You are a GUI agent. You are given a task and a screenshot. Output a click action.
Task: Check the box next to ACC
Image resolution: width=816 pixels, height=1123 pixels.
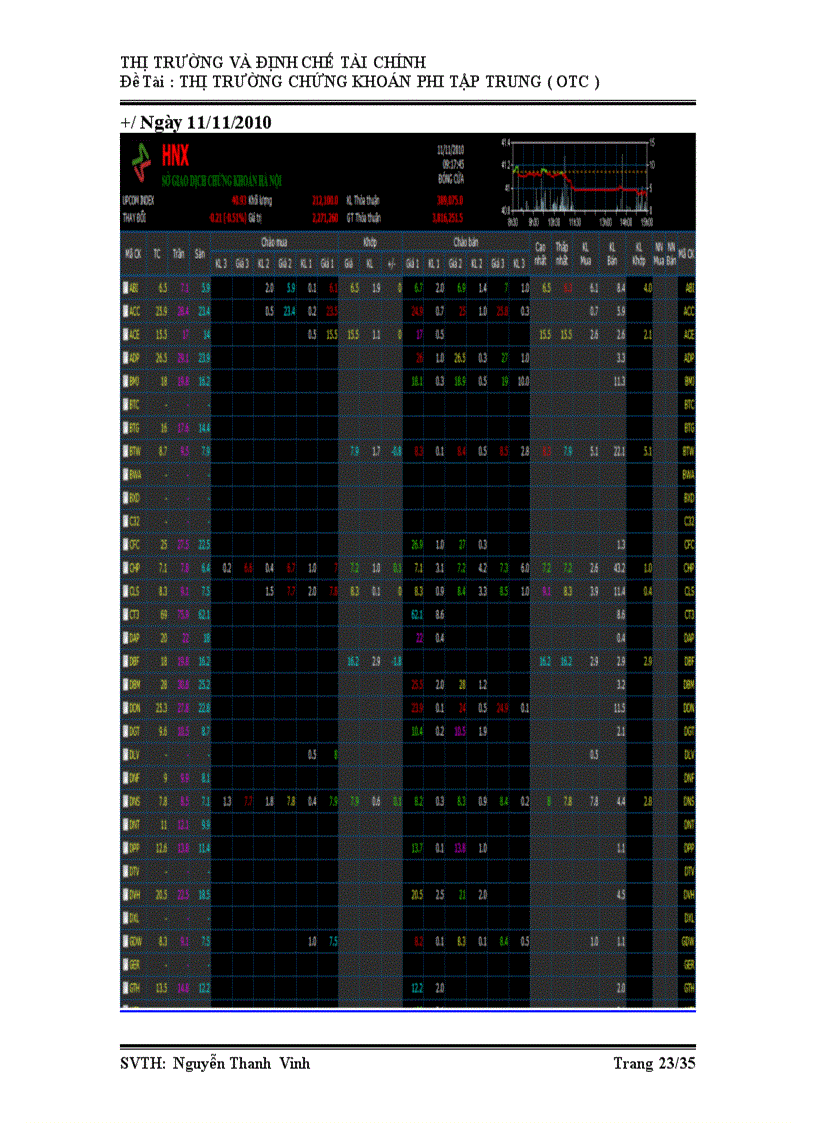coord(125,311)
